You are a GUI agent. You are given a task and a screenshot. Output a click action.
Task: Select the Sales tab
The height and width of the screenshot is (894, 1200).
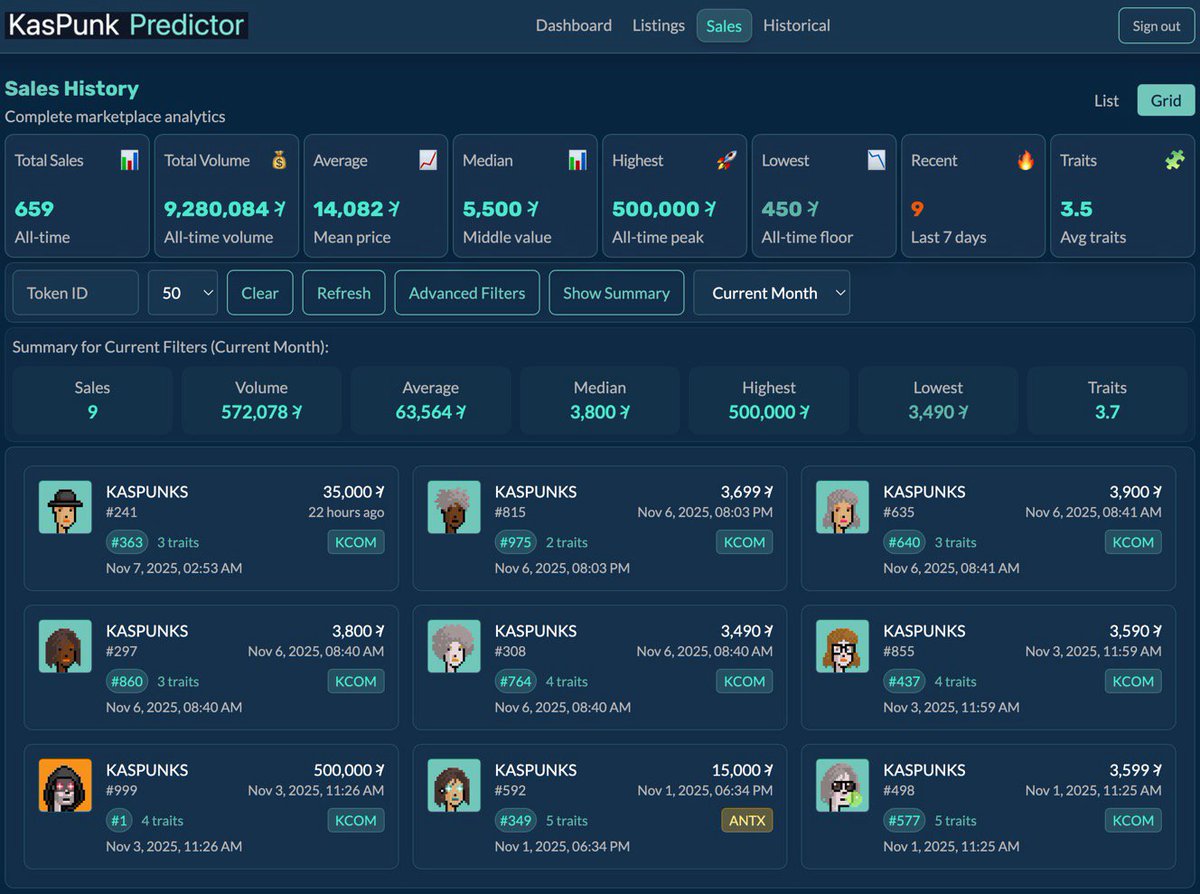[724, 26]
